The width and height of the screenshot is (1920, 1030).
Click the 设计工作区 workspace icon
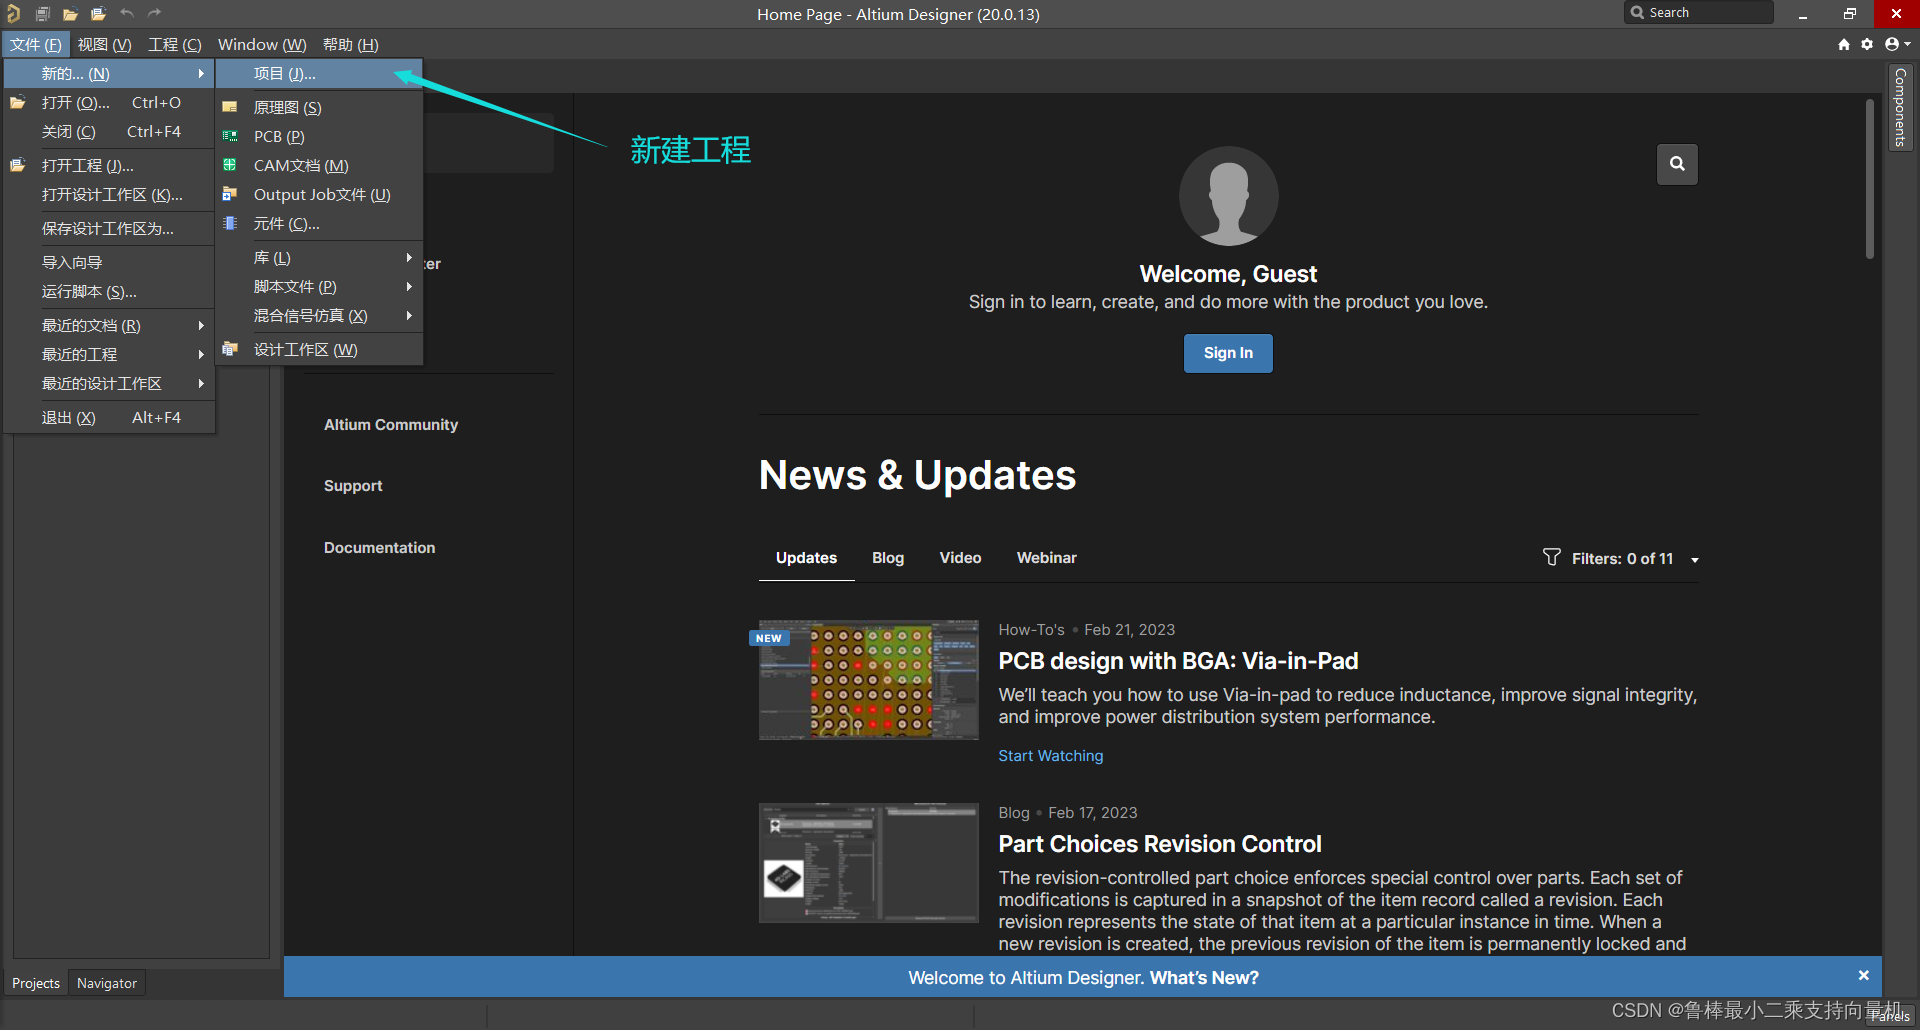(x=230, y=349)
